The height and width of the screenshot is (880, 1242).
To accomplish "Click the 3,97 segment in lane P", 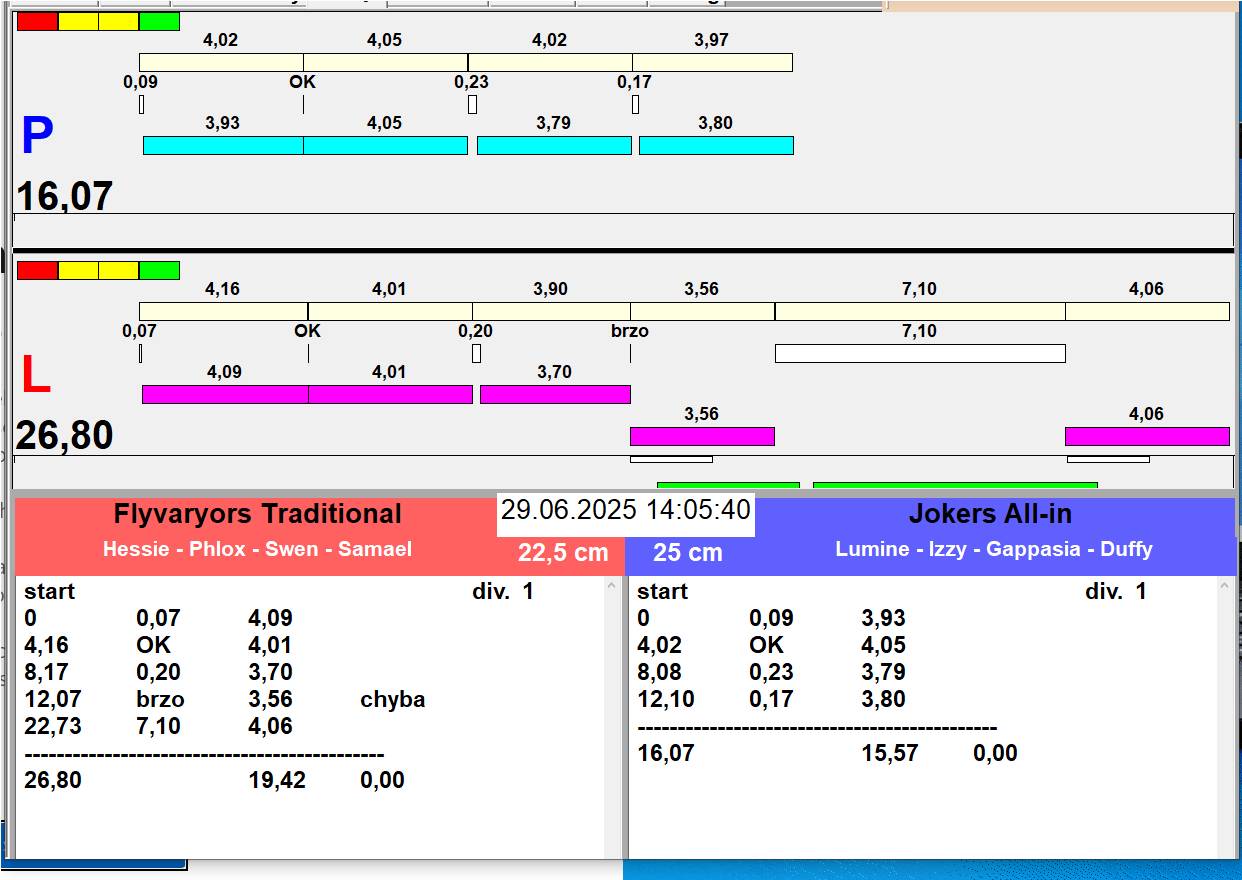I will [x=711, y=62].
